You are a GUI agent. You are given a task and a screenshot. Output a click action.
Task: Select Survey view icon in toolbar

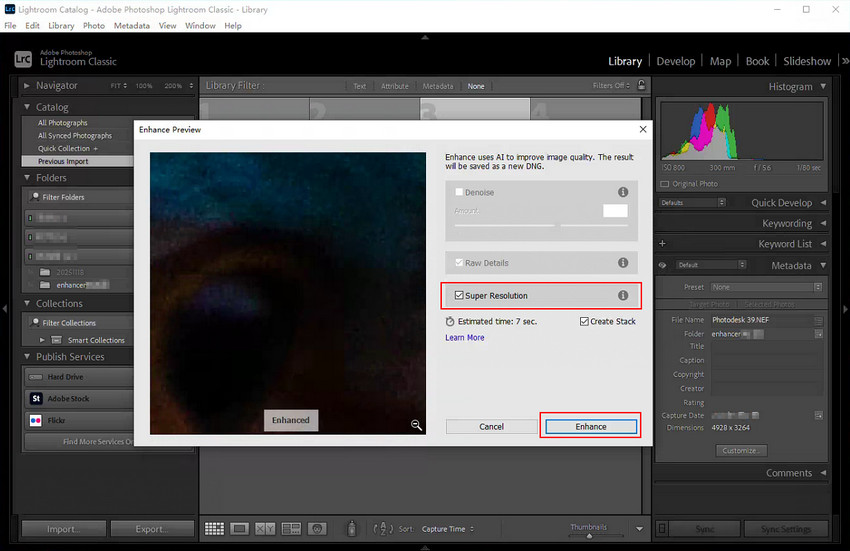click(291, 529)
